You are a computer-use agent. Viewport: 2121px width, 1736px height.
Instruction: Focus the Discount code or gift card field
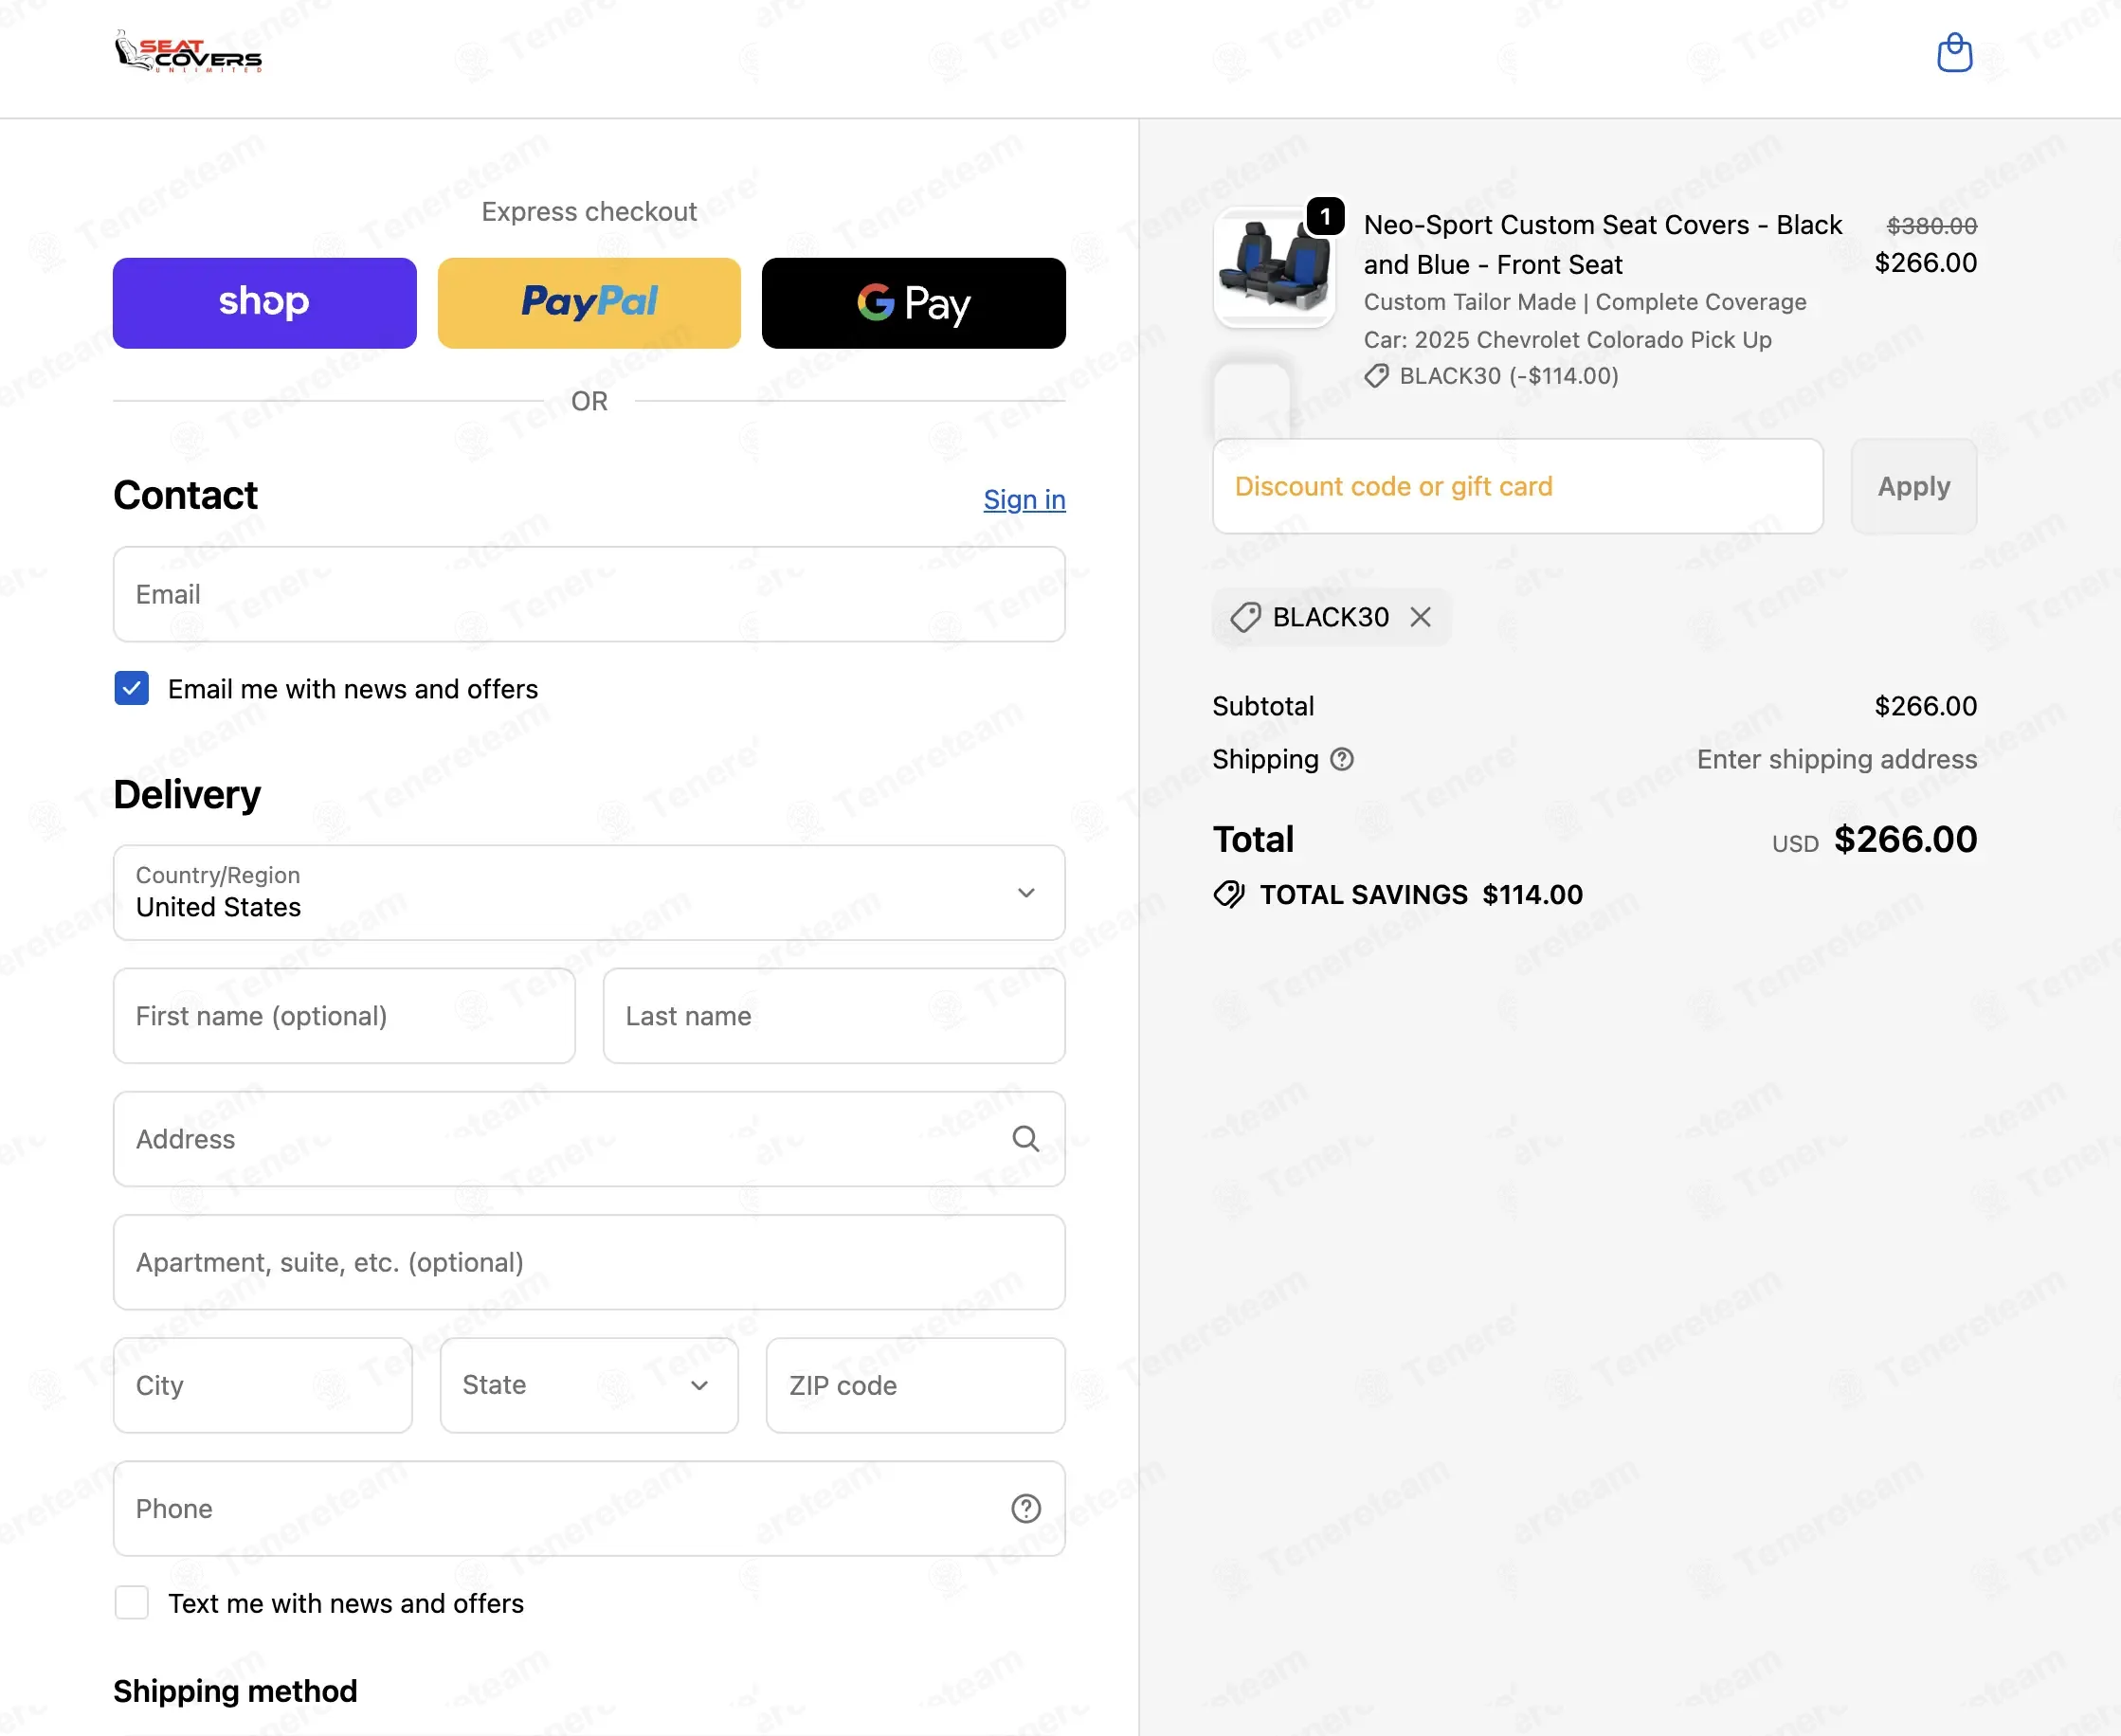click(1518, 486)
